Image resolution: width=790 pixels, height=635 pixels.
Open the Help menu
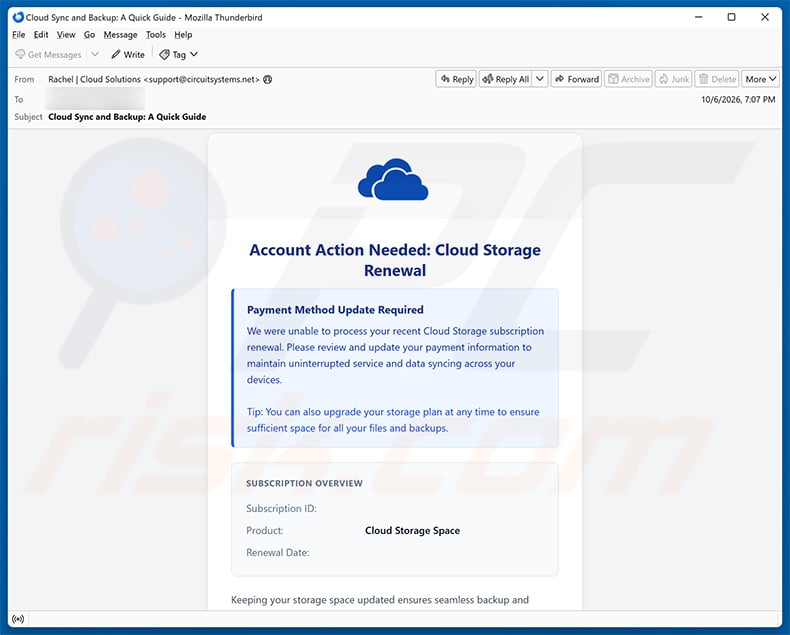(183, 35)
